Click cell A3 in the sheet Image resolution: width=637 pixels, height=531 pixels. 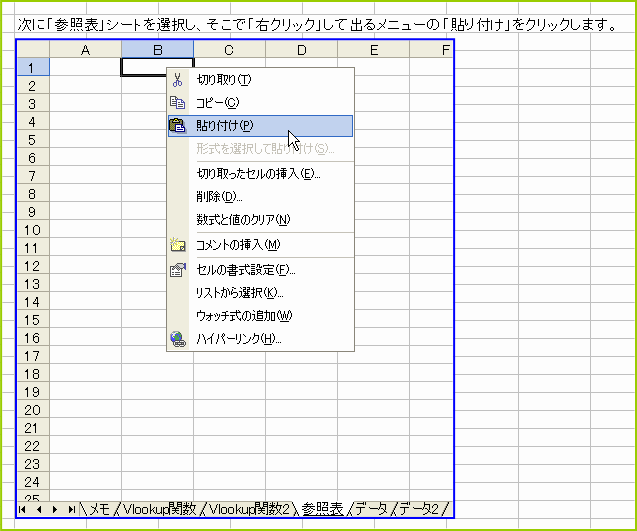(x=85, y=104)
